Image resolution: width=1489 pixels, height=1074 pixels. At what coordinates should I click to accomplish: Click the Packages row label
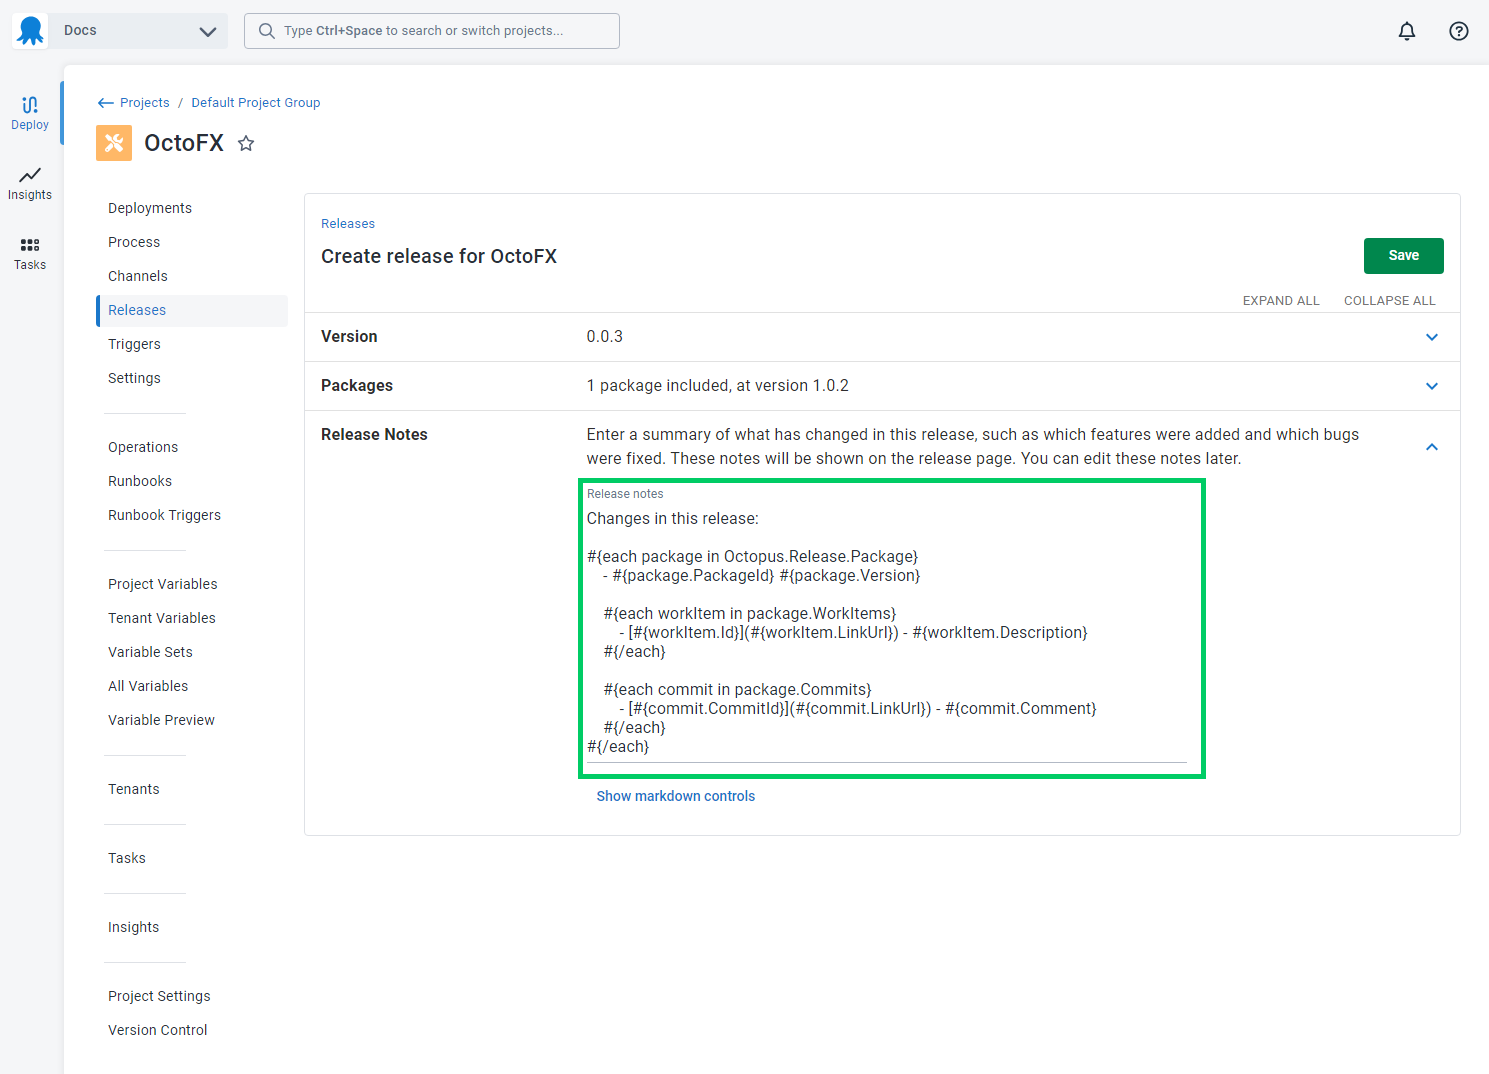pos(357,386)
